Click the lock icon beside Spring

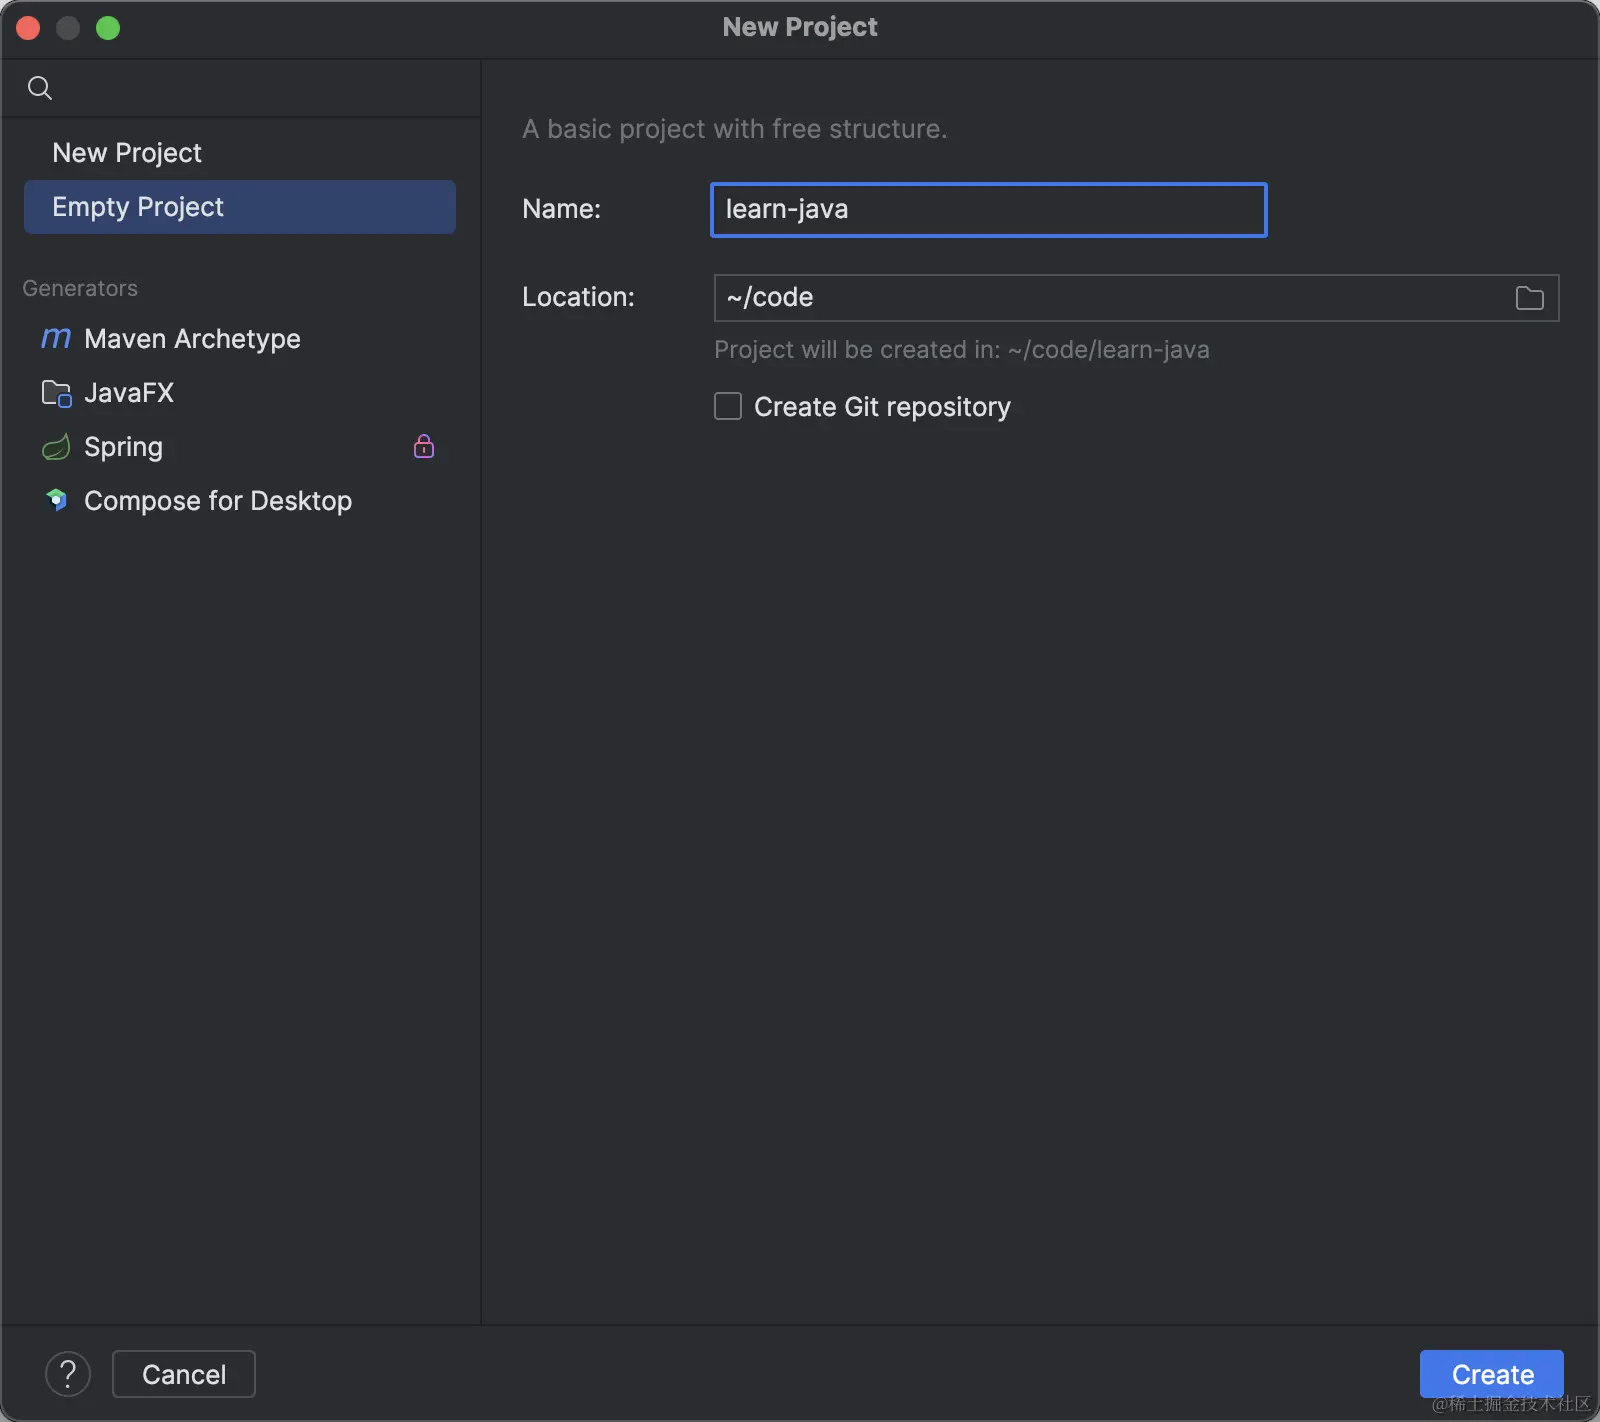(x=424, y=446)
